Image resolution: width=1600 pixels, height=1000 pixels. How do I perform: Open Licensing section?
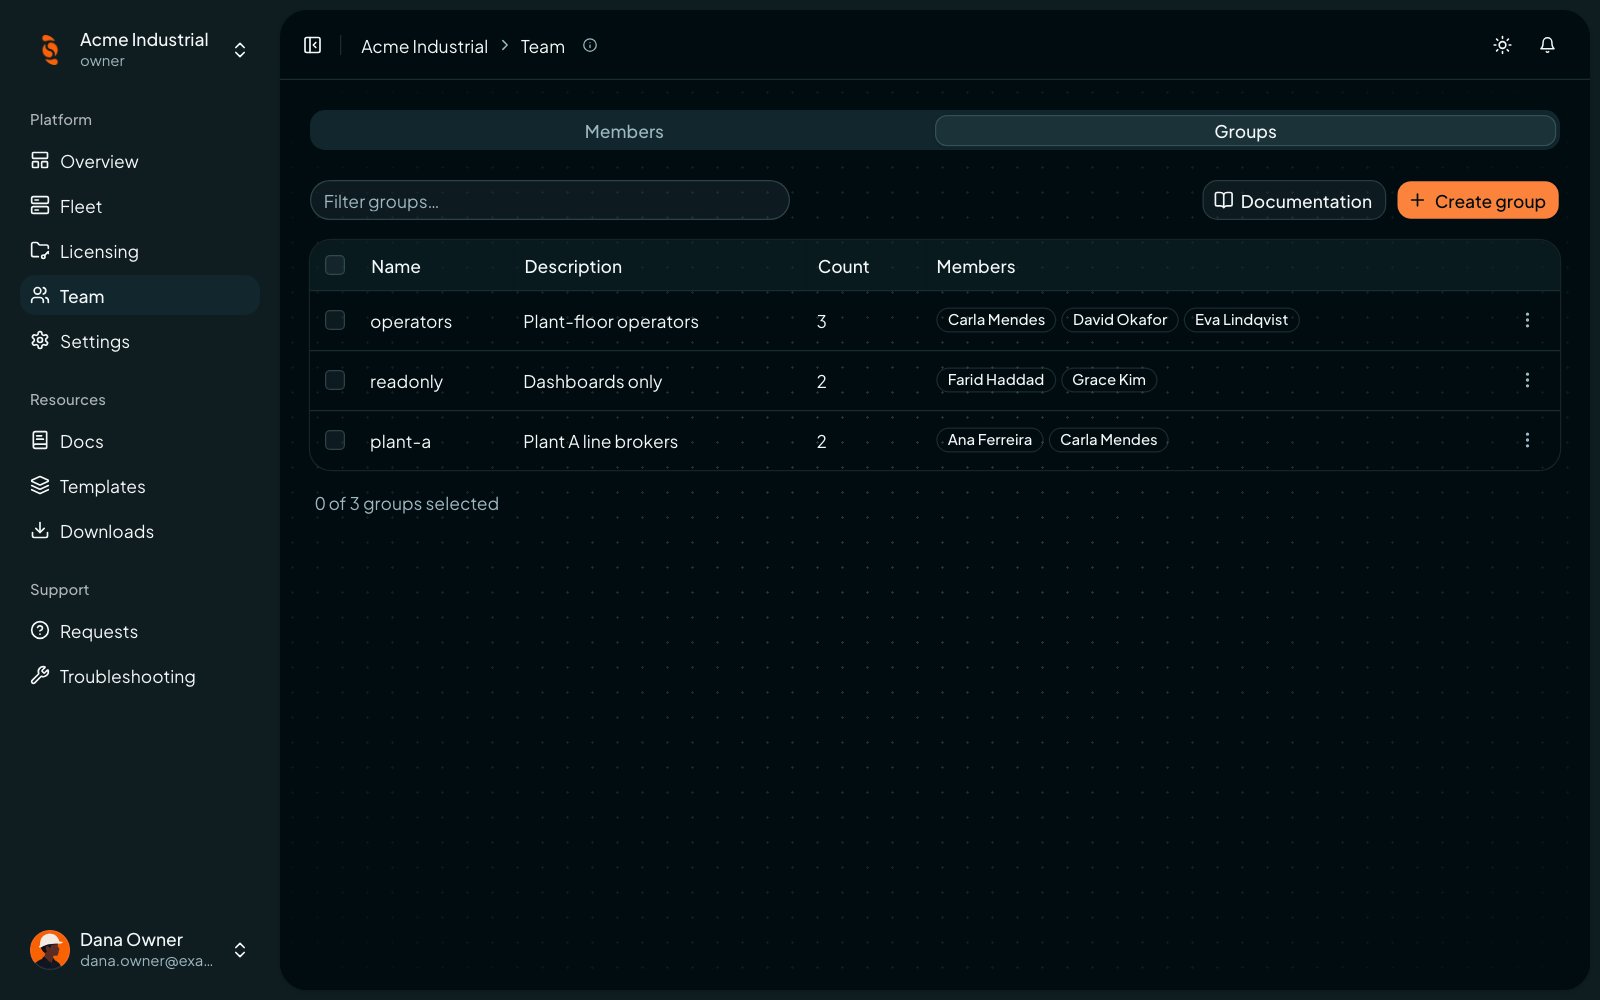(x=140, y=251)
